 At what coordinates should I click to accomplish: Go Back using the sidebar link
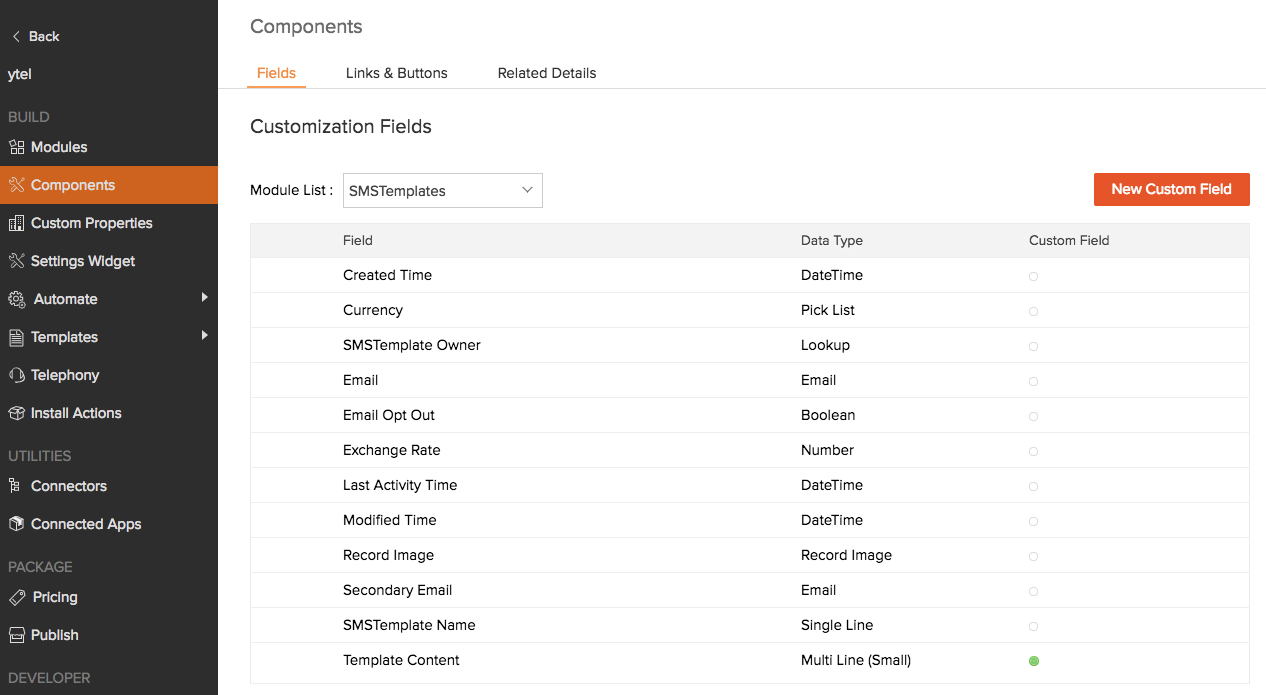36,36
